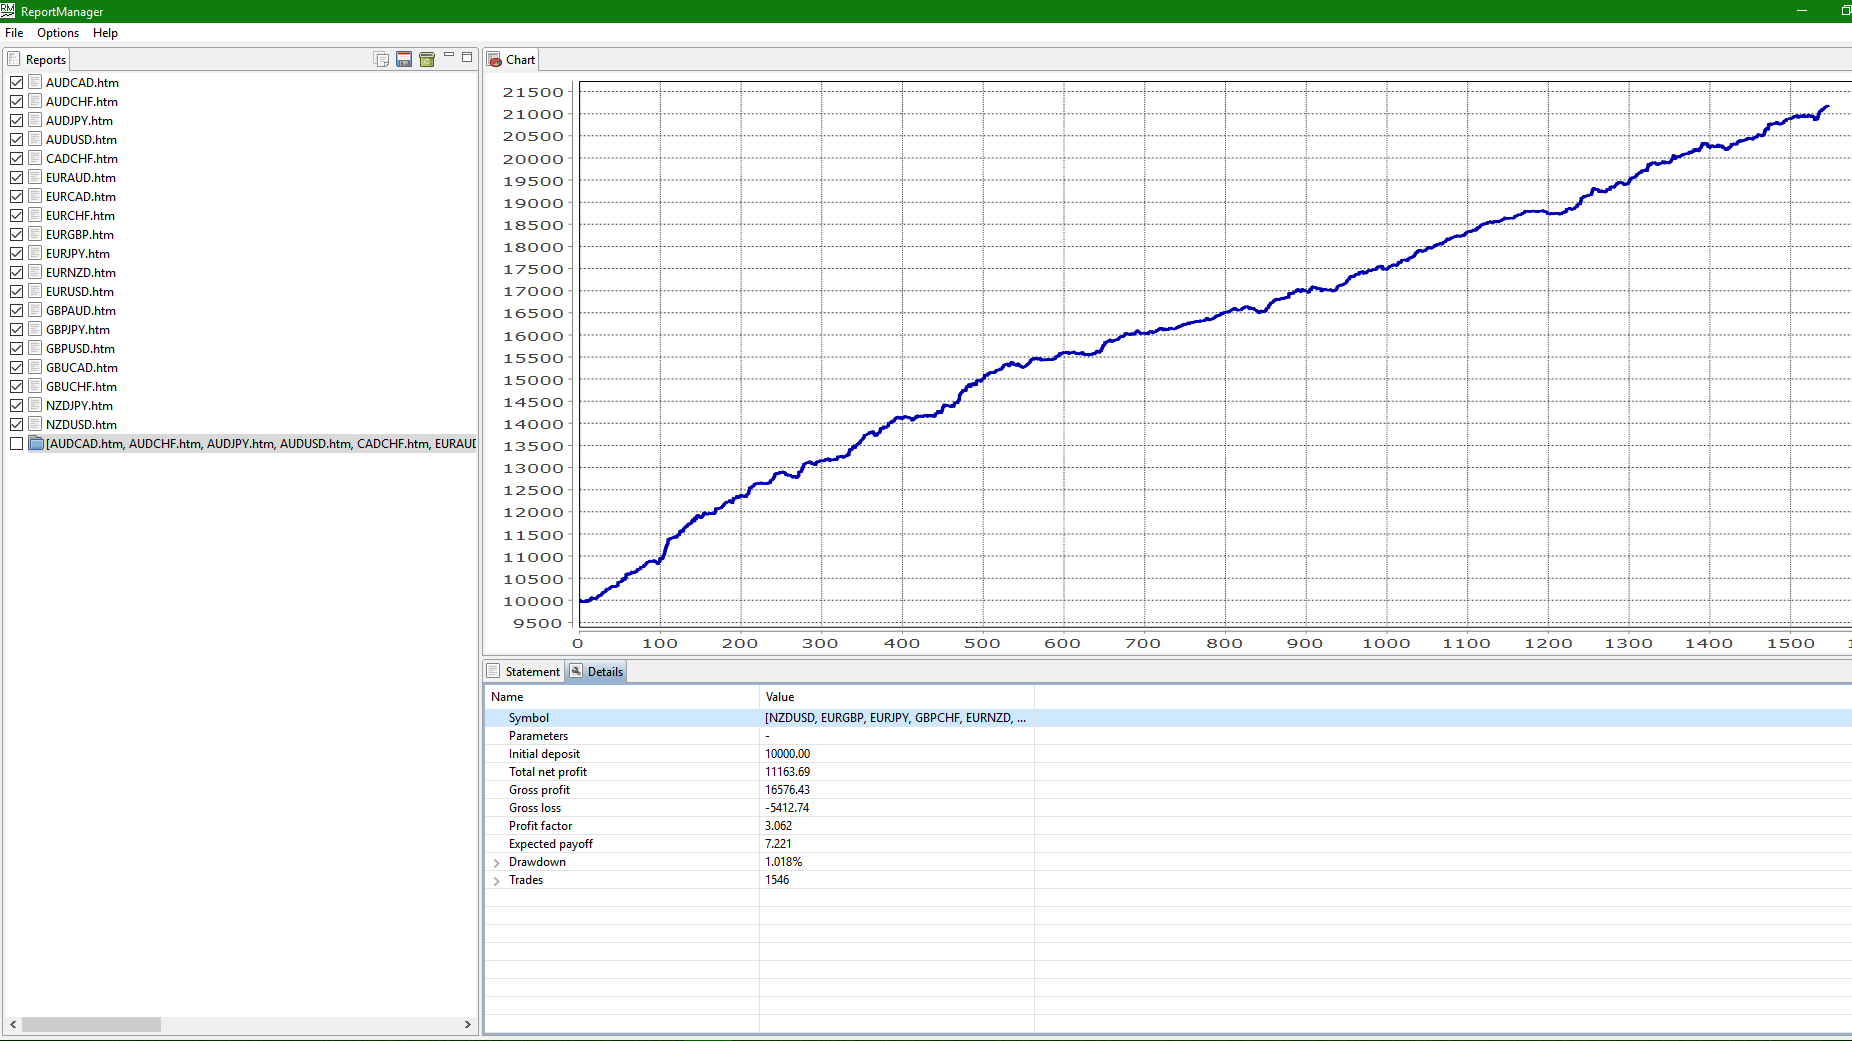Select the Reports panel tab

[x=37, y=59]
